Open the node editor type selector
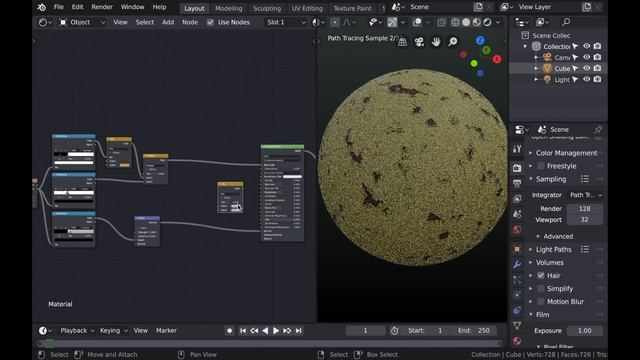This screenshot has width=640, height=360. pos(45,22)
